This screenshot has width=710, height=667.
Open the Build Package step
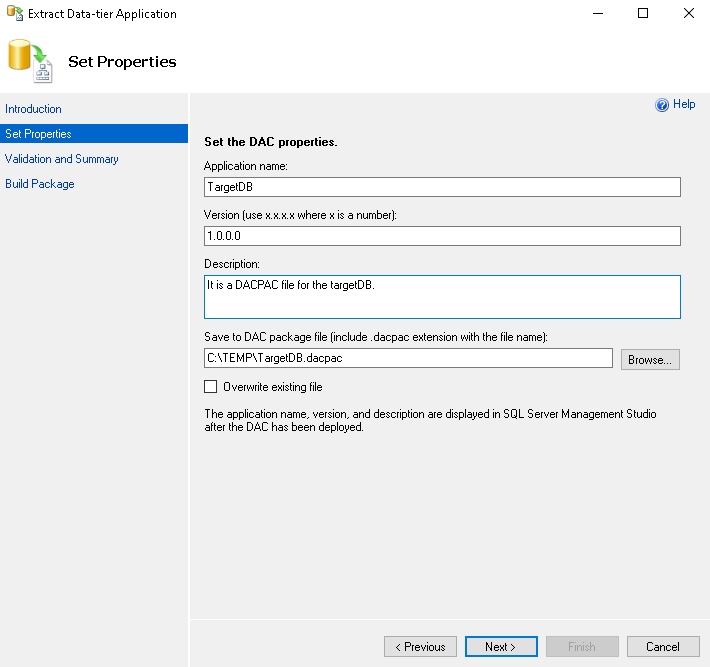(40, 184)
